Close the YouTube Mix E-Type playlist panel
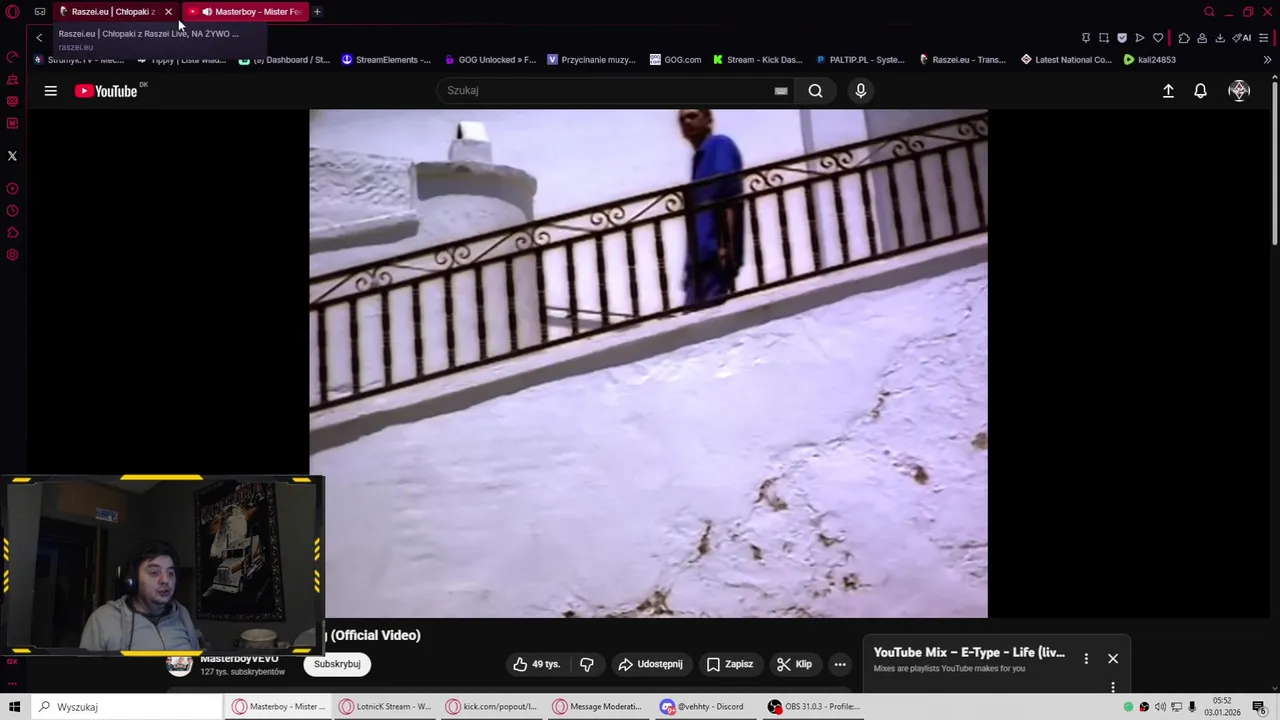The width and height of the screenshot is (1280, 720). 1113,659
